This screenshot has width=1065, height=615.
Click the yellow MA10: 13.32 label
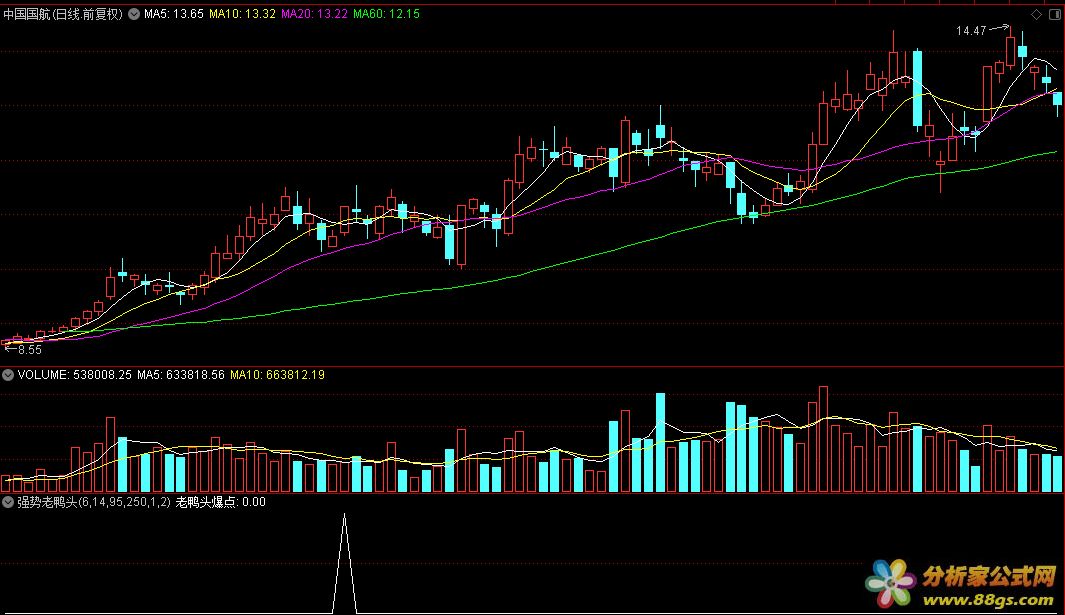tap(242, 14)
